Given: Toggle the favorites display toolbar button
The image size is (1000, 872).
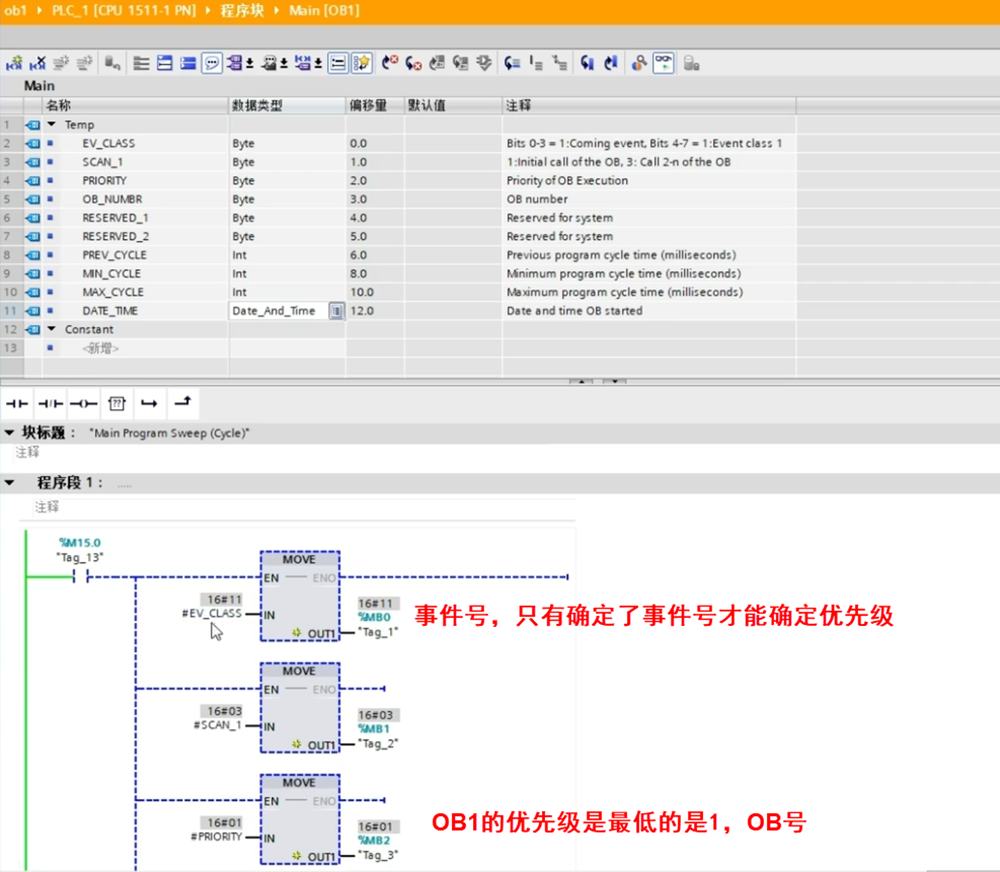Looking at the screenshot, I should pos(362,63).
